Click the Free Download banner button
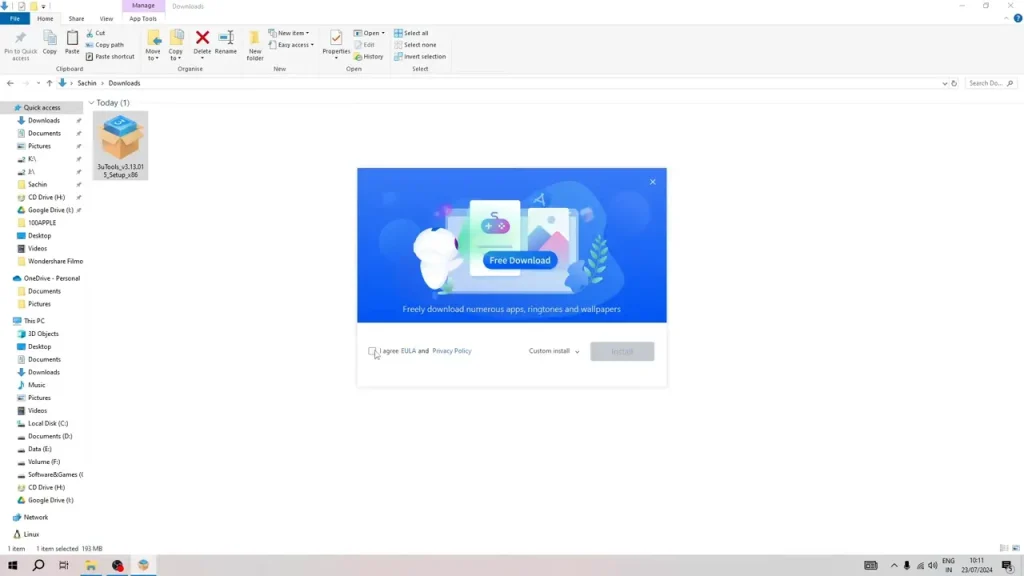This screenshot has width=1024, height=576. tap(520, 260)
